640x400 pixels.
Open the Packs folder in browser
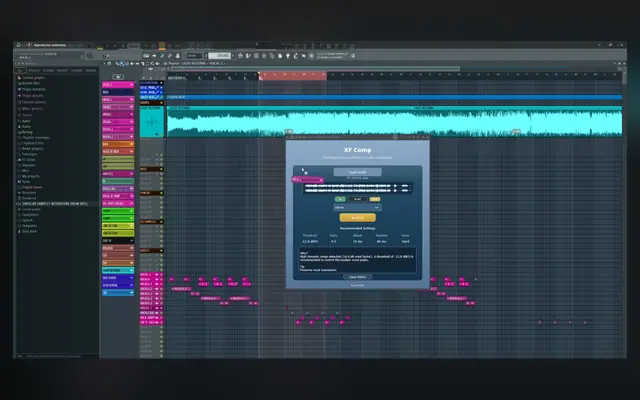tap(24, 182)
